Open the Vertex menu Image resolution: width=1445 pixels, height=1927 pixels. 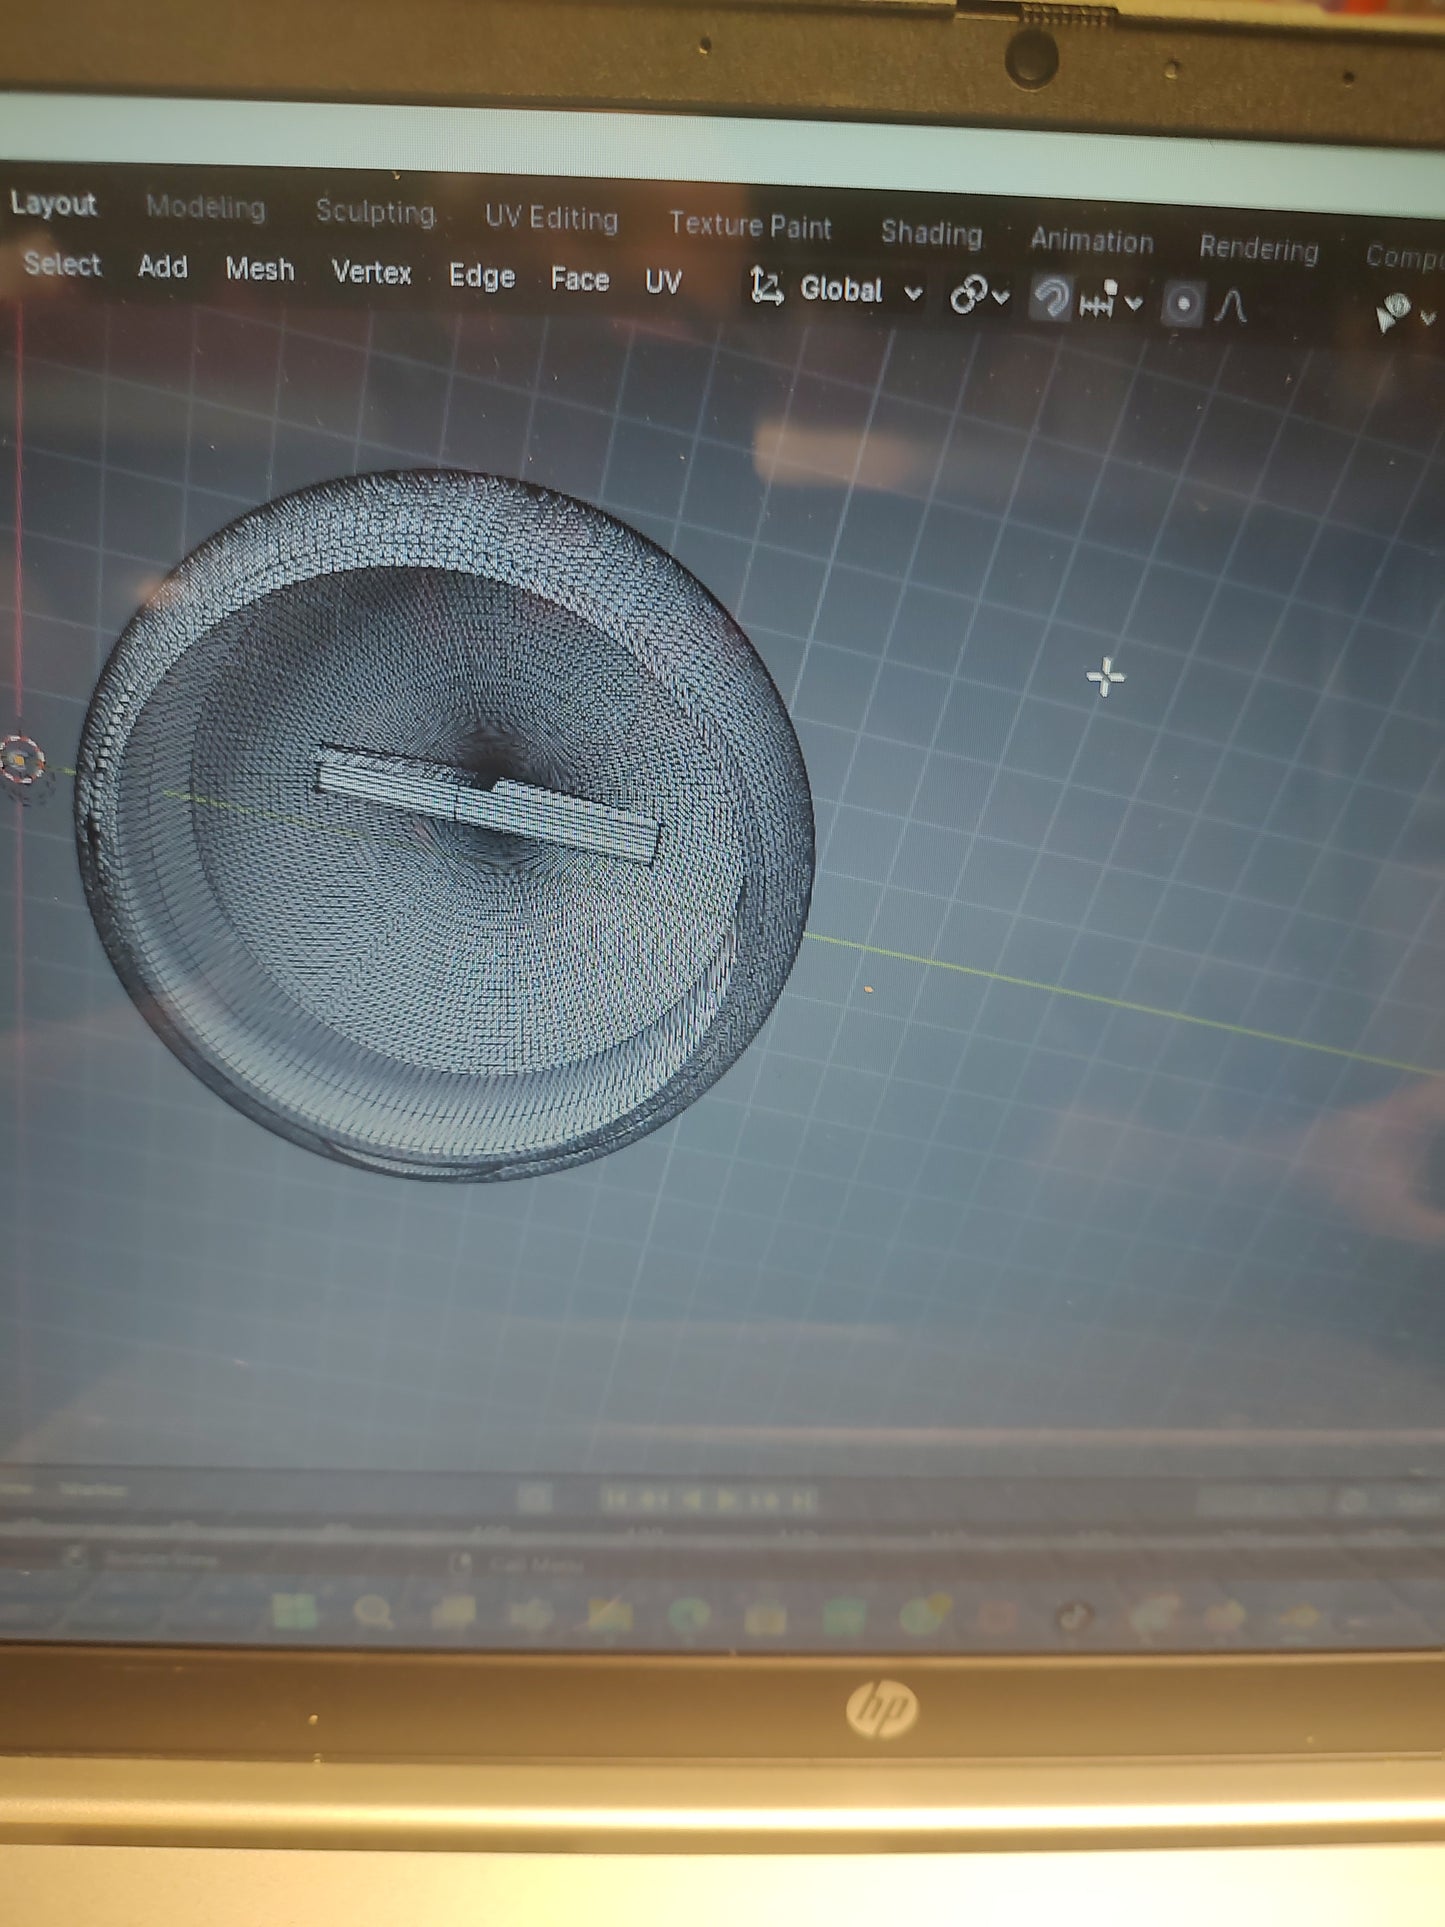point(371,273)
